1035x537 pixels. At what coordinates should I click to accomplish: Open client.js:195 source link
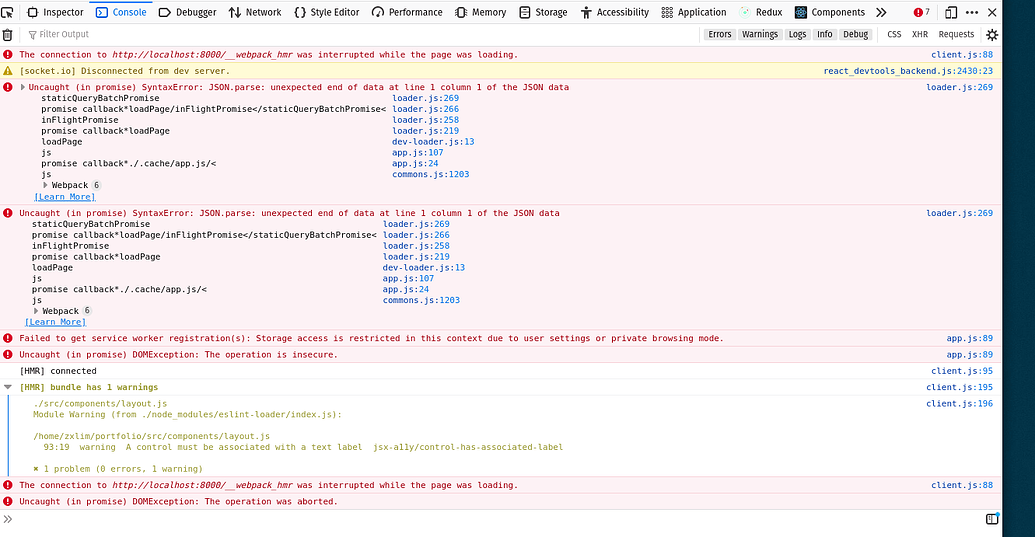[959, 387]
